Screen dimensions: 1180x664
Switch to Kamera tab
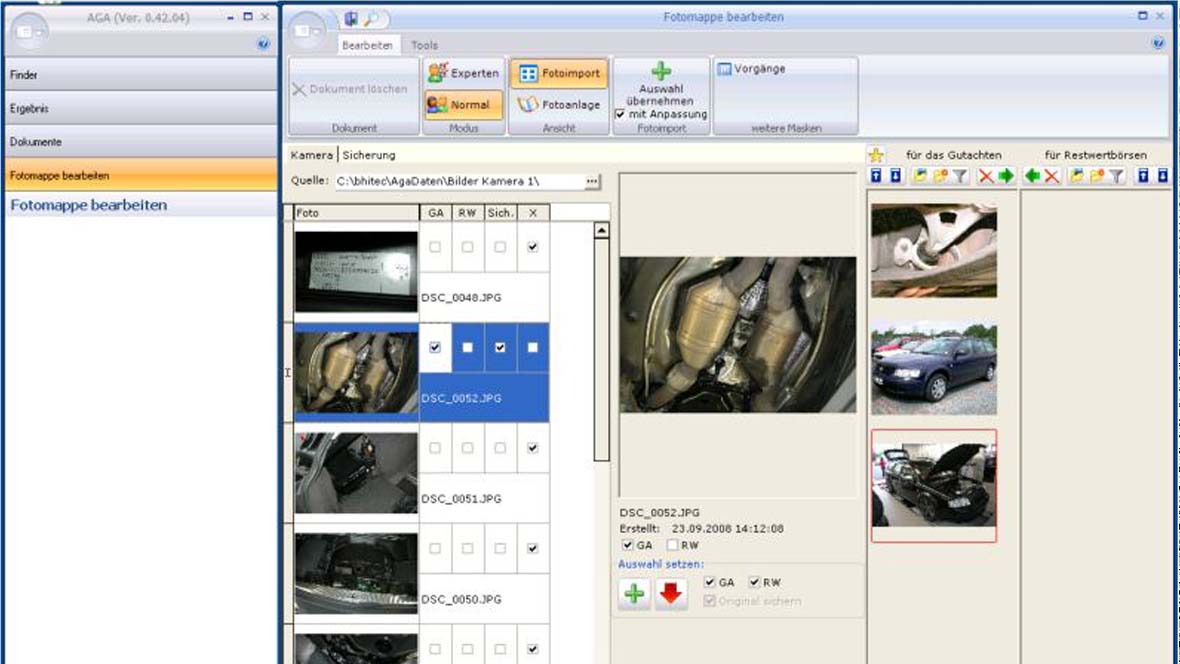coord(312,155)
